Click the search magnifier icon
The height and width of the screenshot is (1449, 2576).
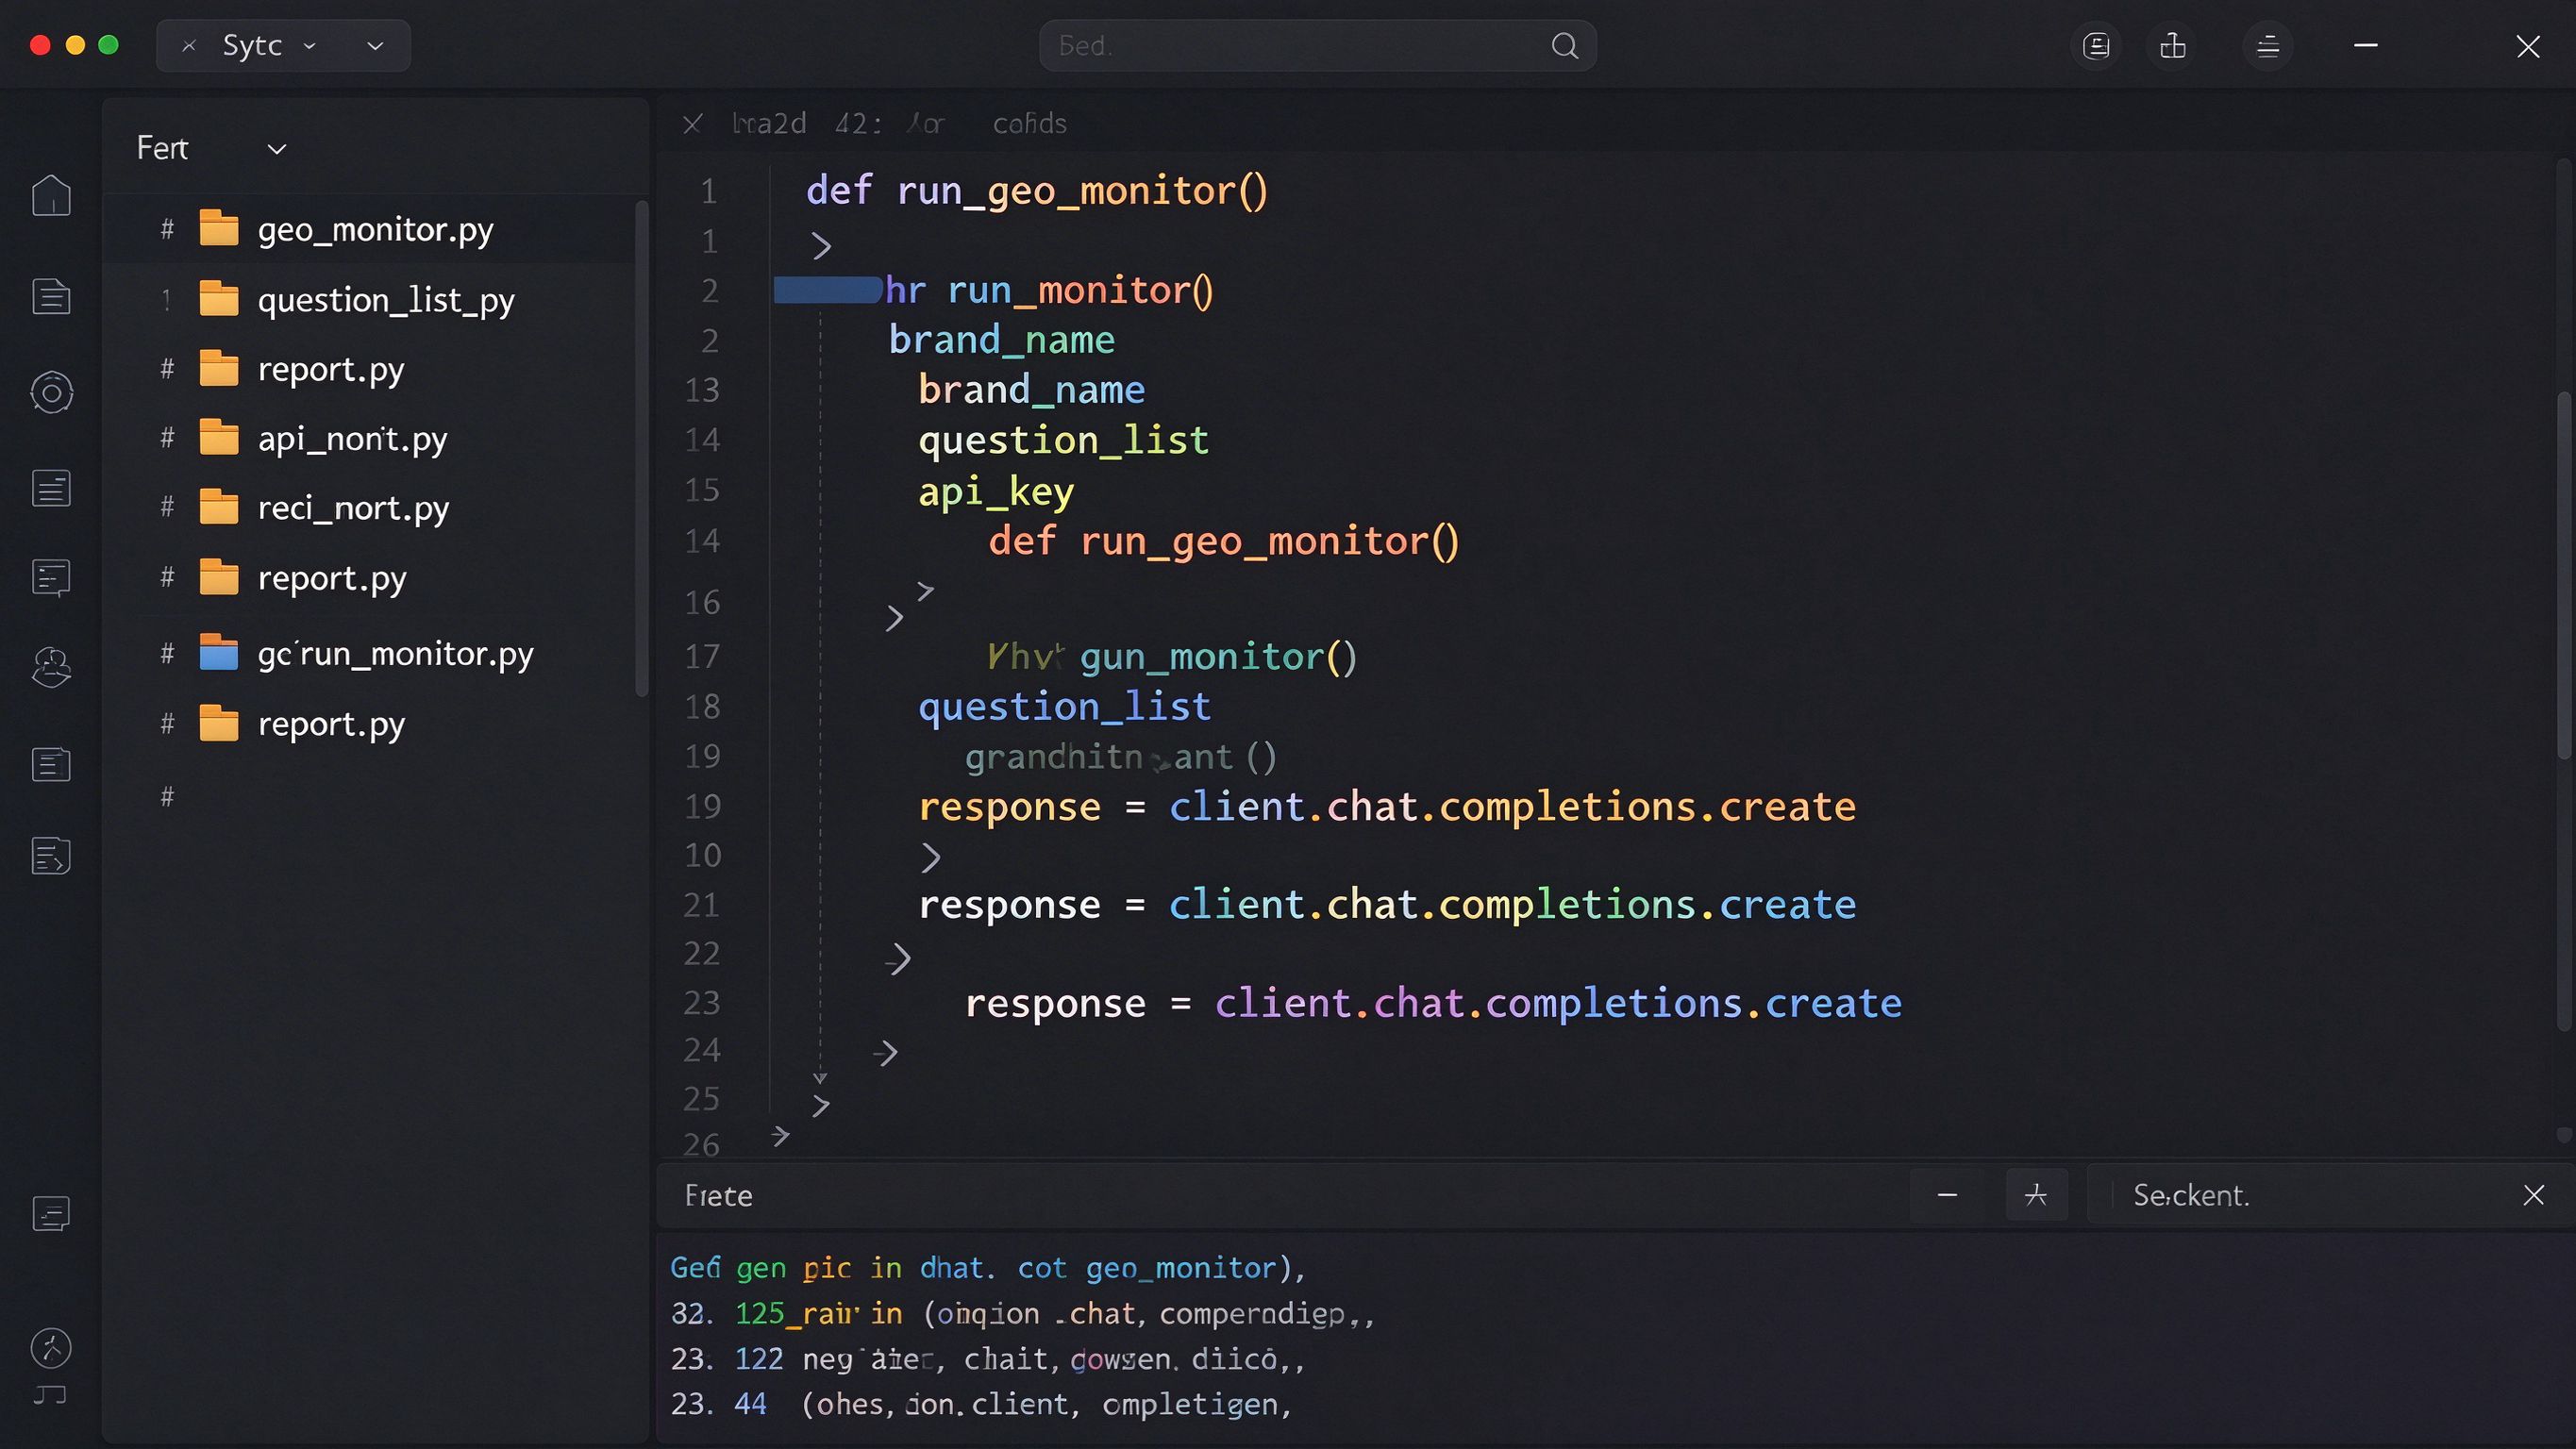pyautogui.click(x=1565, y=46)
